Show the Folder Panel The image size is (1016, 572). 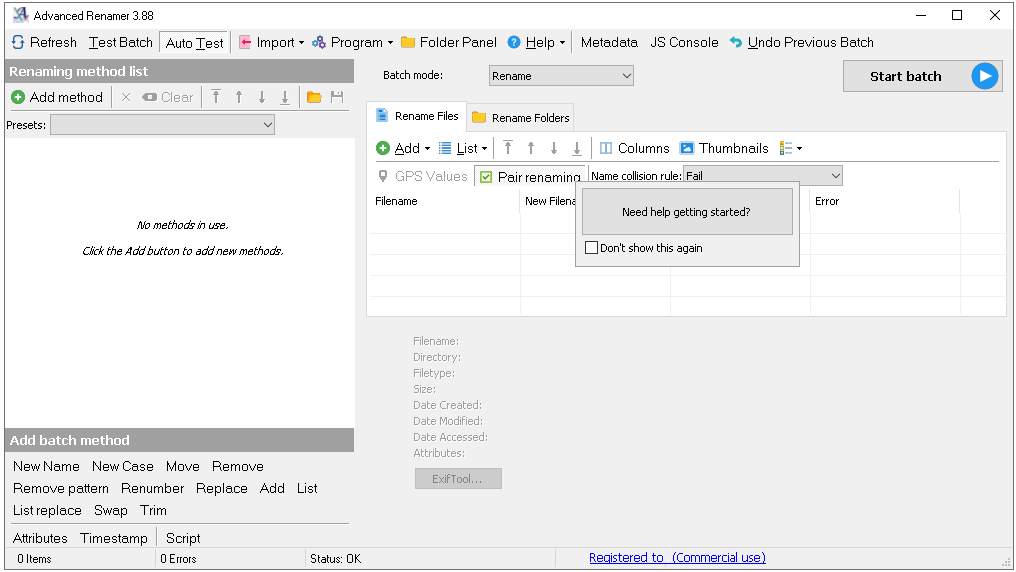[x=449, y=43]
